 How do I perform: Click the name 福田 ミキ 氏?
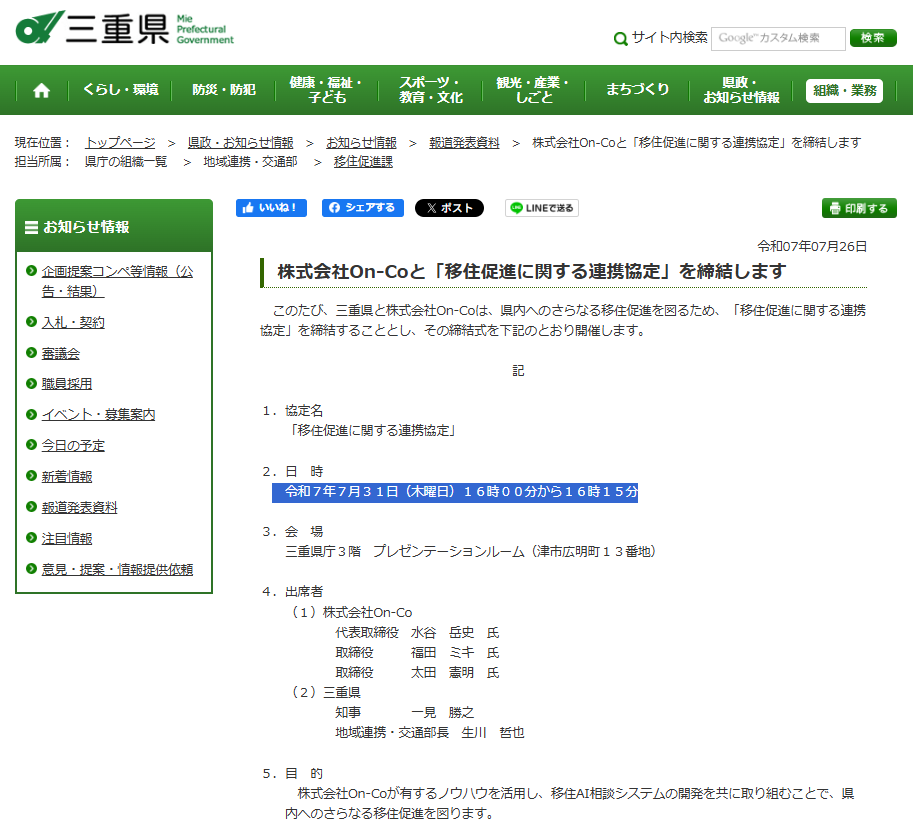click(455, 653)
